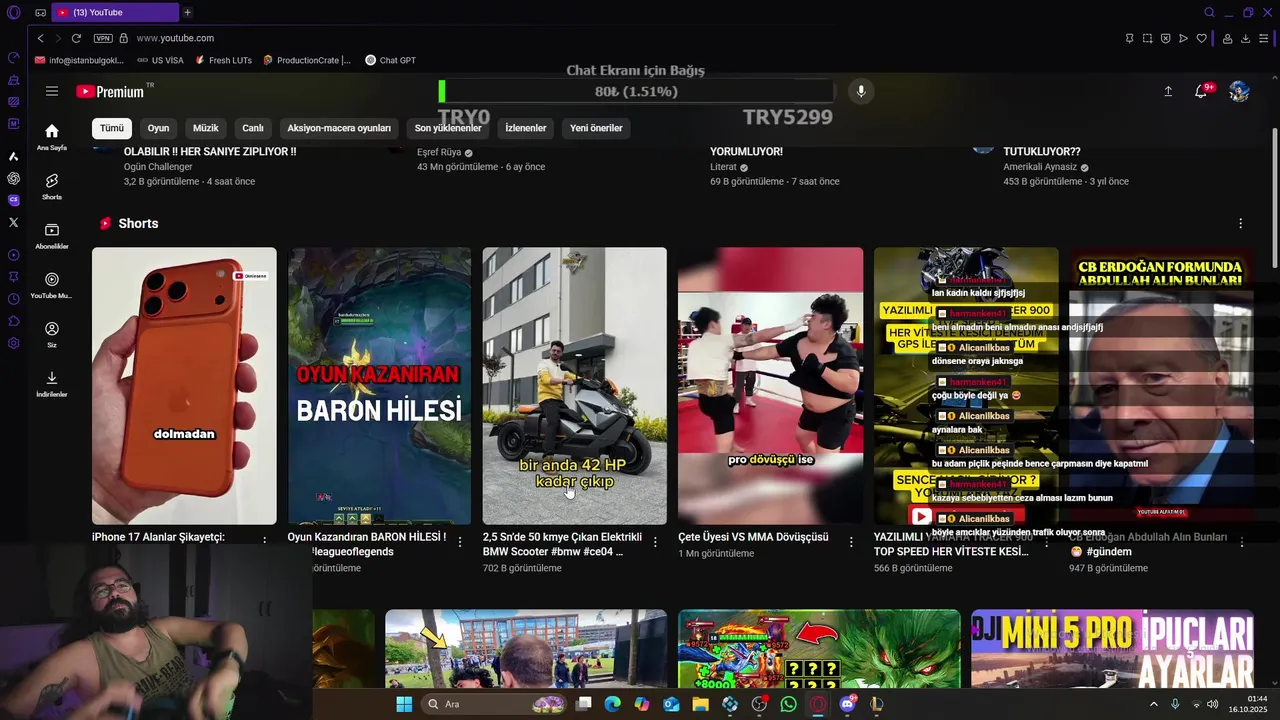Open Opera easy setup menu icon
This screenshot has width=1280, height=720.
click(x=1264, y=38)
